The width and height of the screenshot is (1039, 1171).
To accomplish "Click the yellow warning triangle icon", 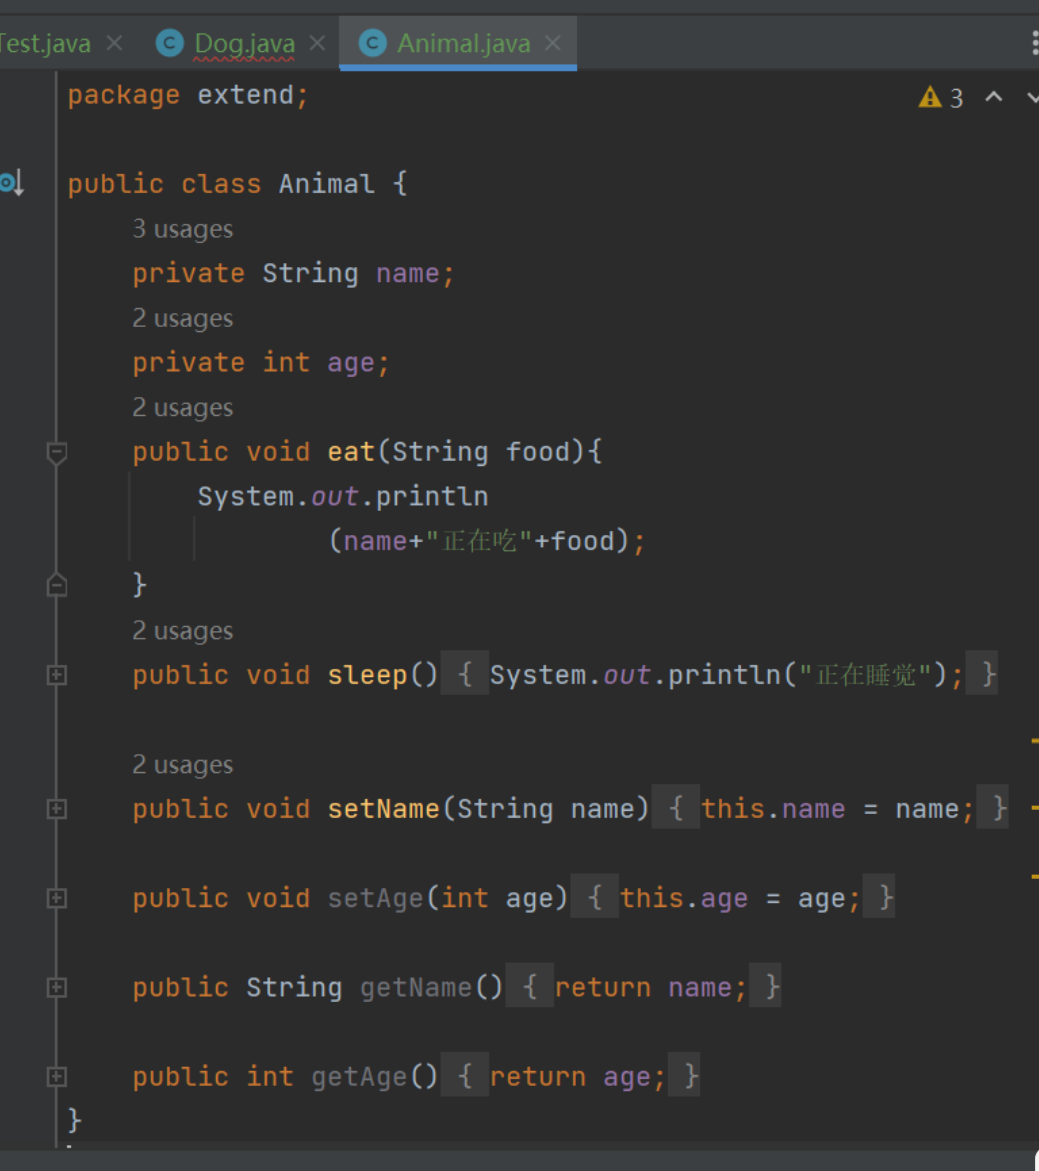I will tap(930, 97).
